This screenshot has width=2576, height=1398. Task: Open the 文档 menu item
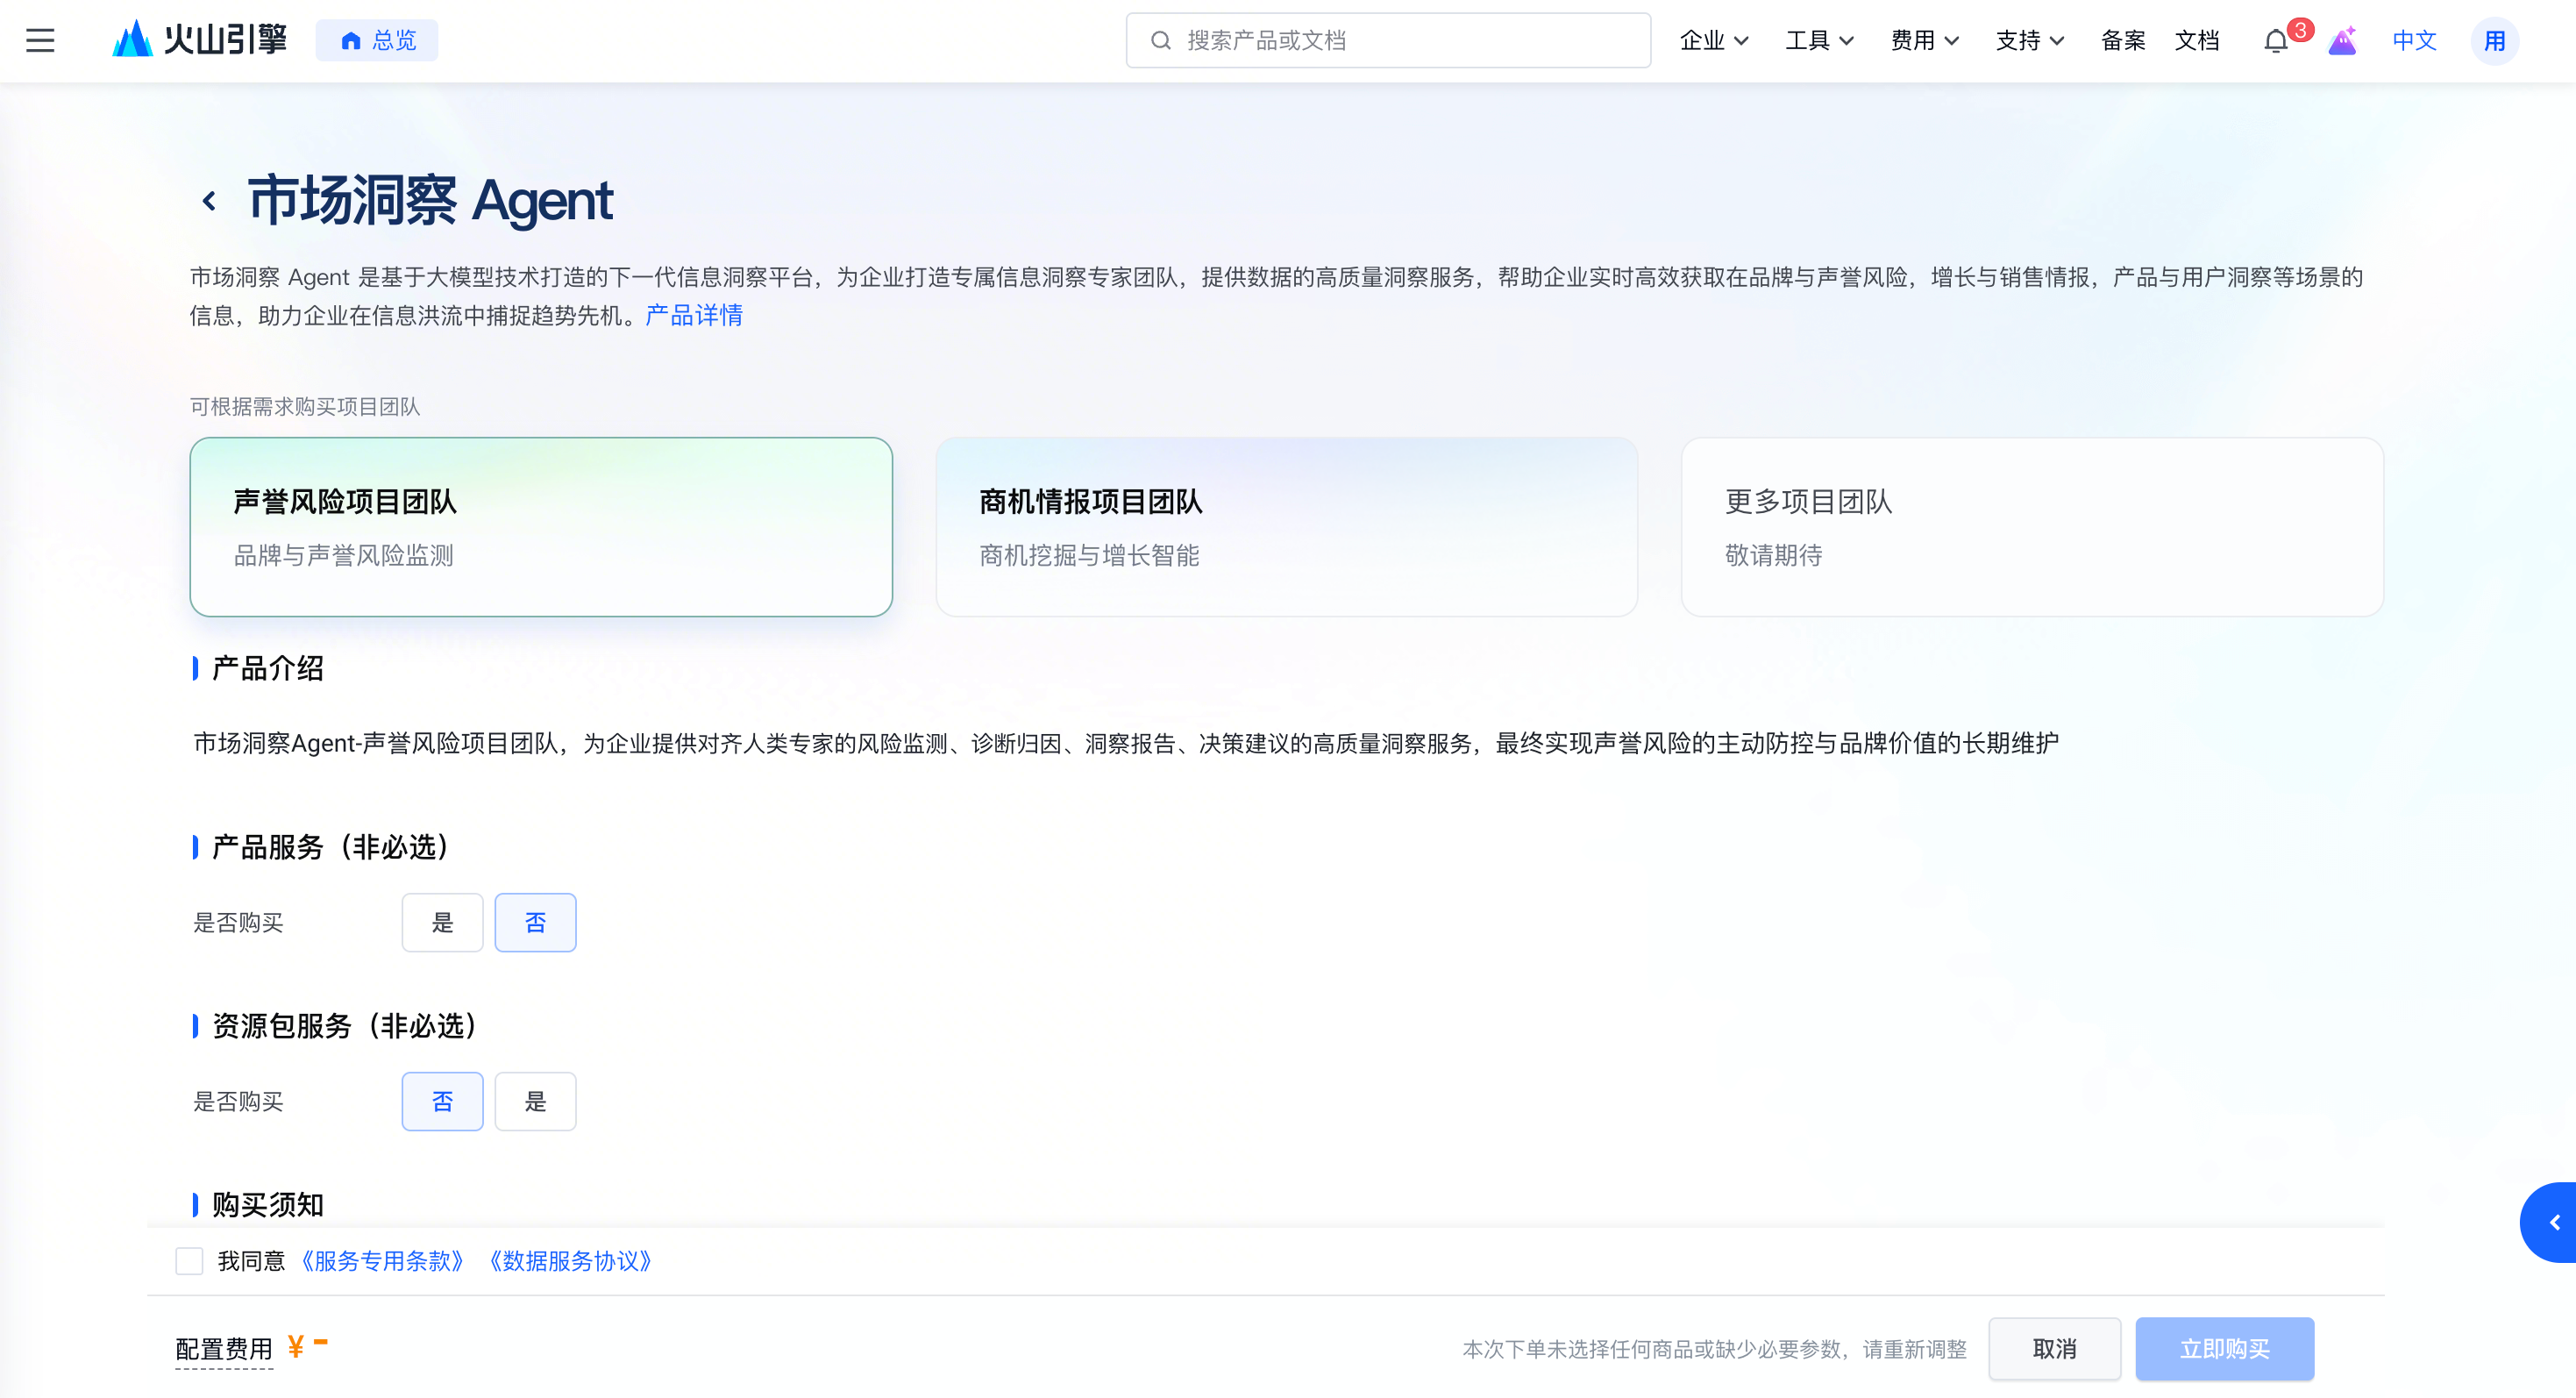2196,40
